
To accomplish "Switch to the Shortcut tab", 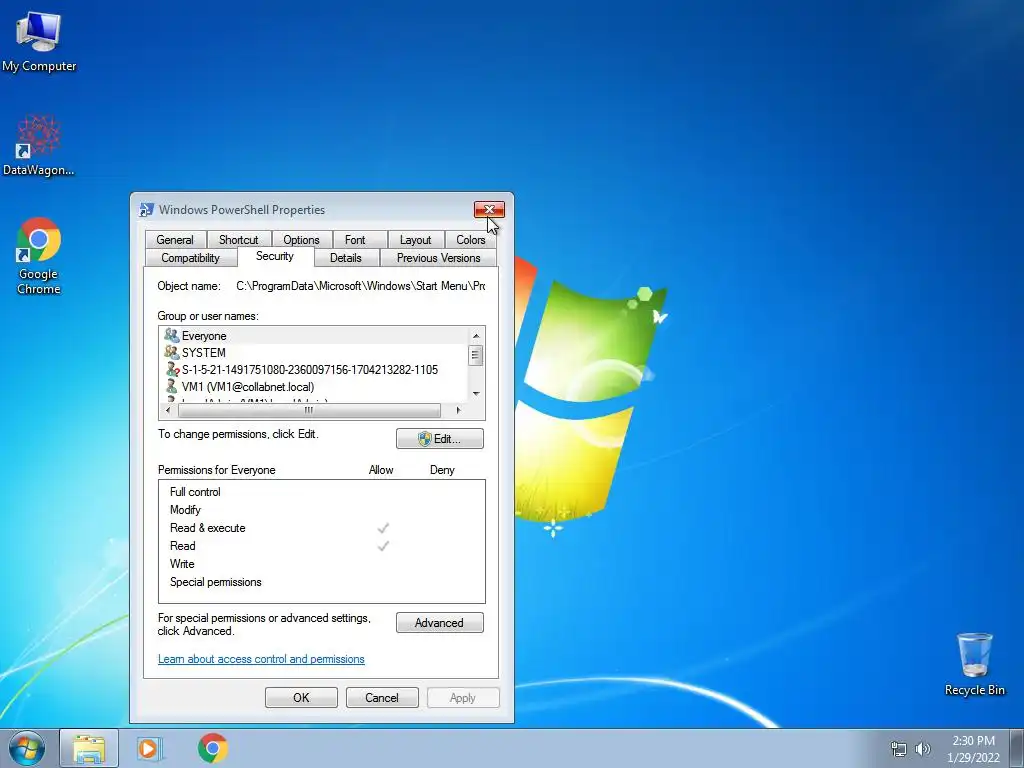I will (x=238, y=240).
